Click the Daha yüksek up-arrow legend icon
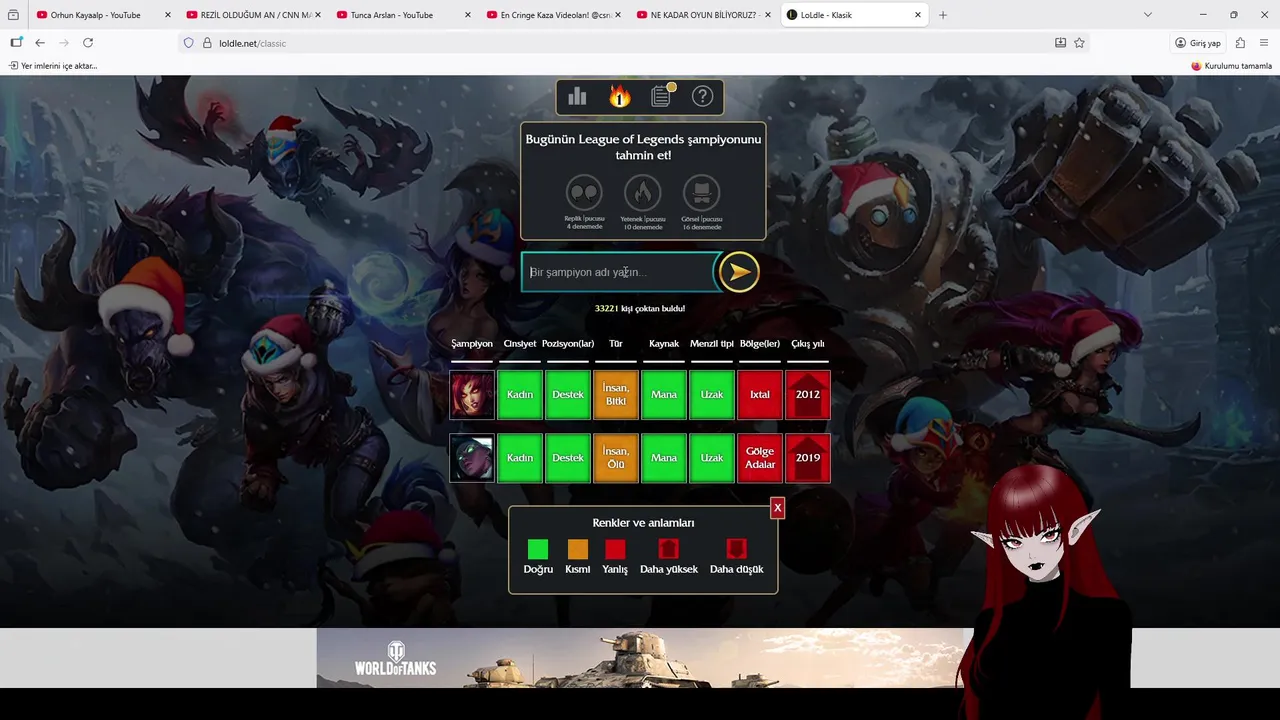The height and width of the screenshot is (720, 1280). pyautogui.click(x=668, y=549)
